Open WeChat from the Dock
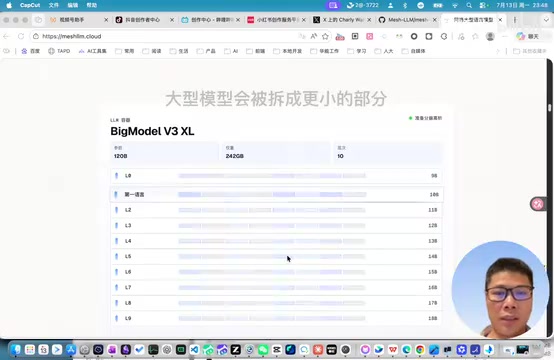 [x=263, y=350]
